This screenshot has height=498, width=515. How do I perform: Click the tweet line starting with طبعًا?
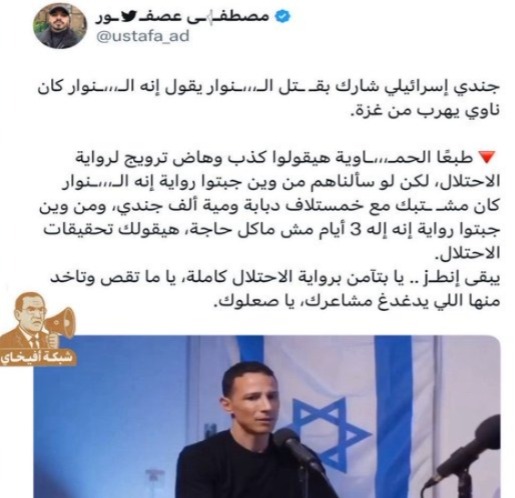click(x=277, y=157)
